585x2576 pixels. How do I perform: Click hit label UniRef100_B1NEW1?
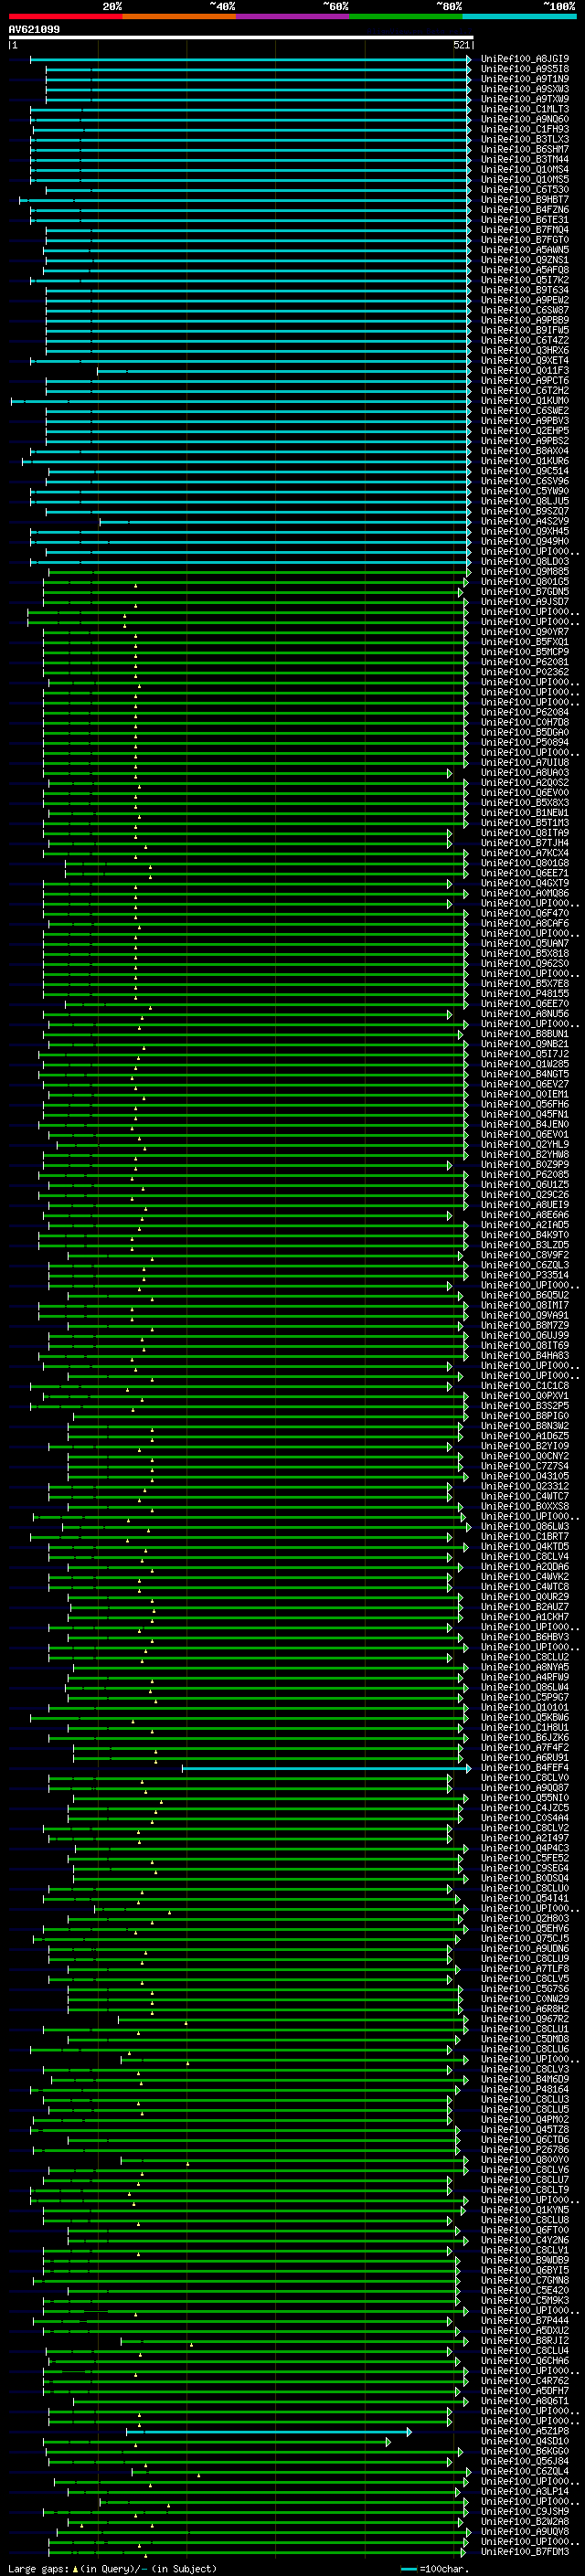[525, 812]
